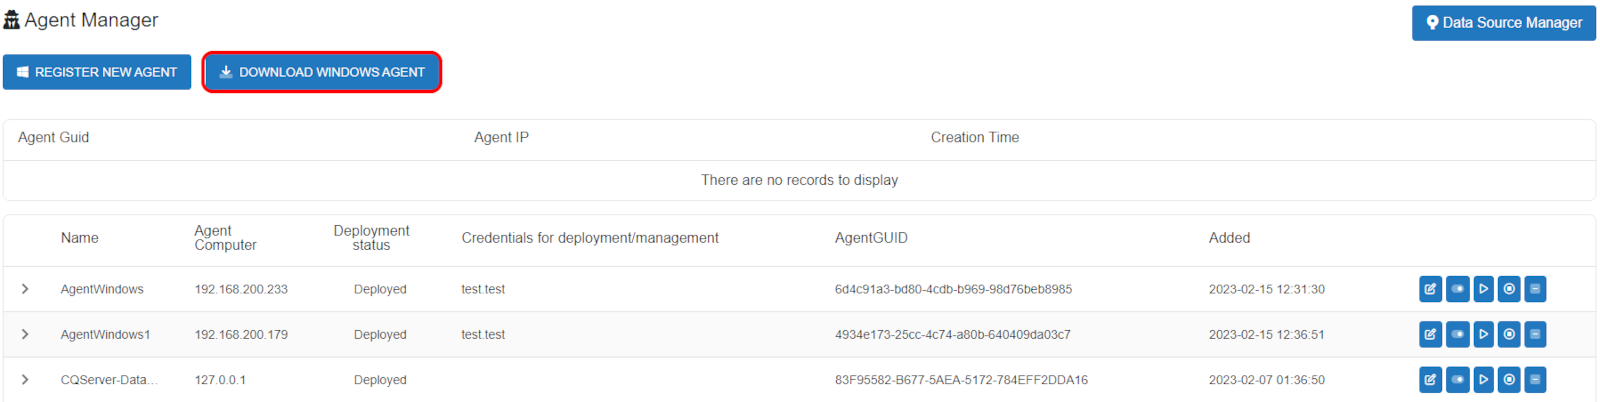Image resolution: width=1600 pixels, height=402 pixels.
Task: Remove the CQServer-Data agent with minus icon
Action: 1535,380
